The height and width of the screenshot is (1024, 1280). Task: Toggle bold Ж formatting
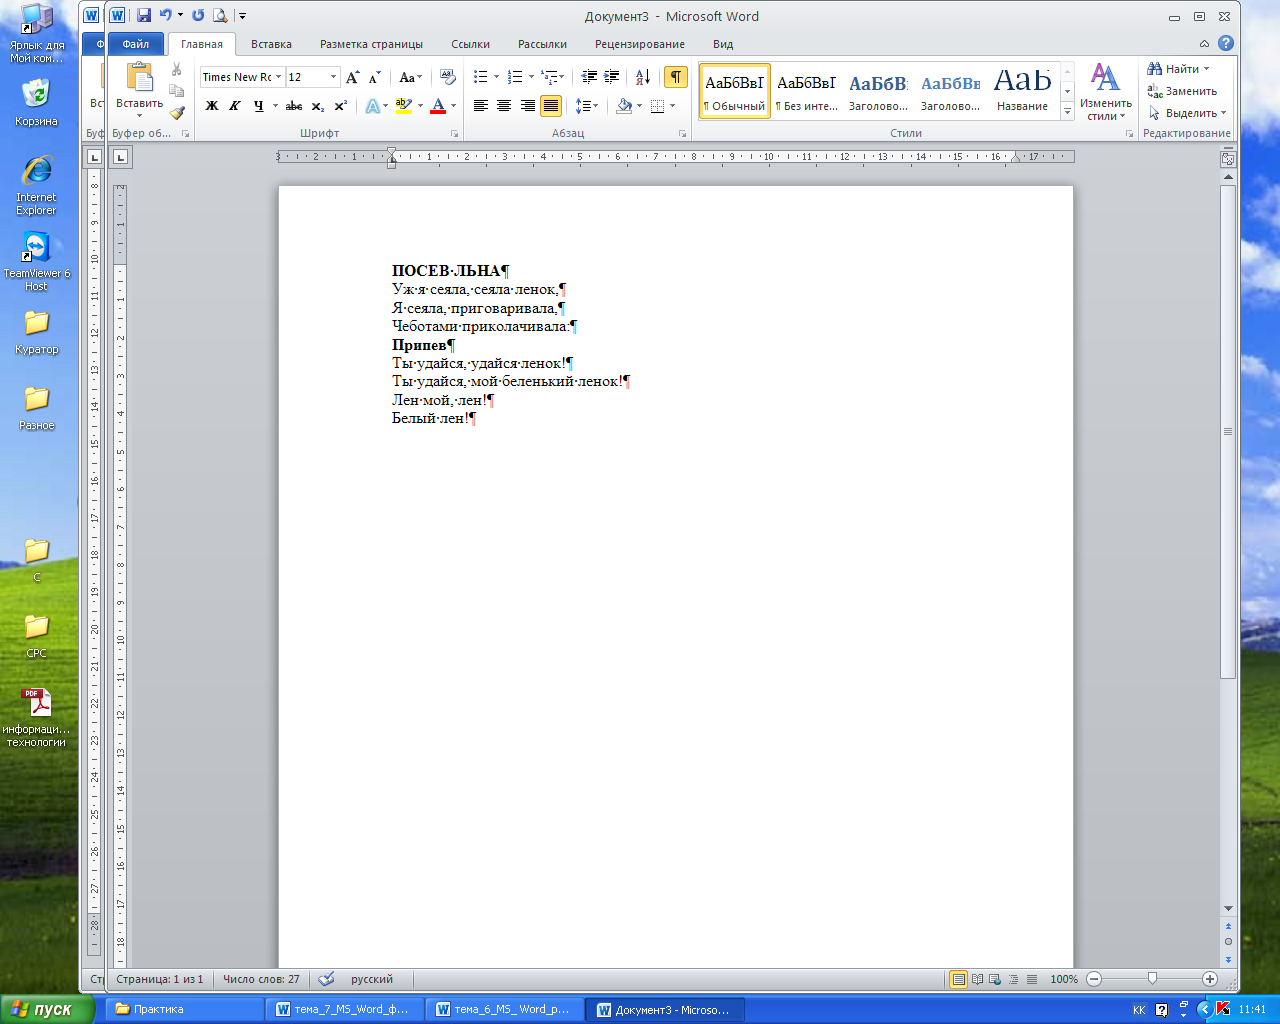[x=212, y=106]
